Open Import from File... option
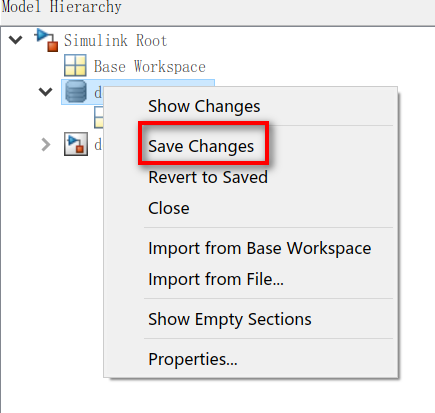This screenshot has height=413, width=435. click(216, 279)
